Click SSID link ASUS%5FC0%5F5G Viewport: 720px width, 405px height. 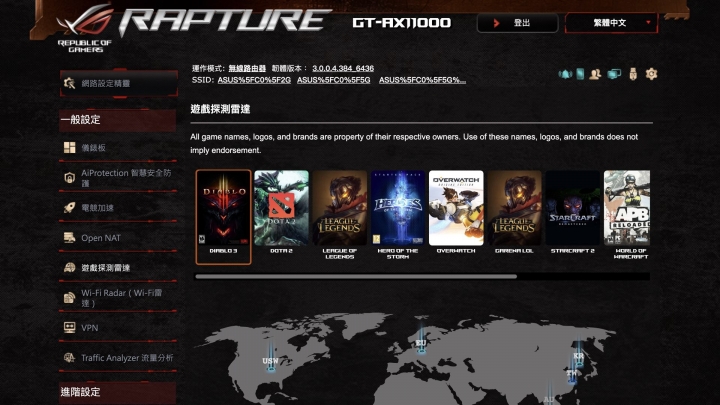[x=333, y=80]
